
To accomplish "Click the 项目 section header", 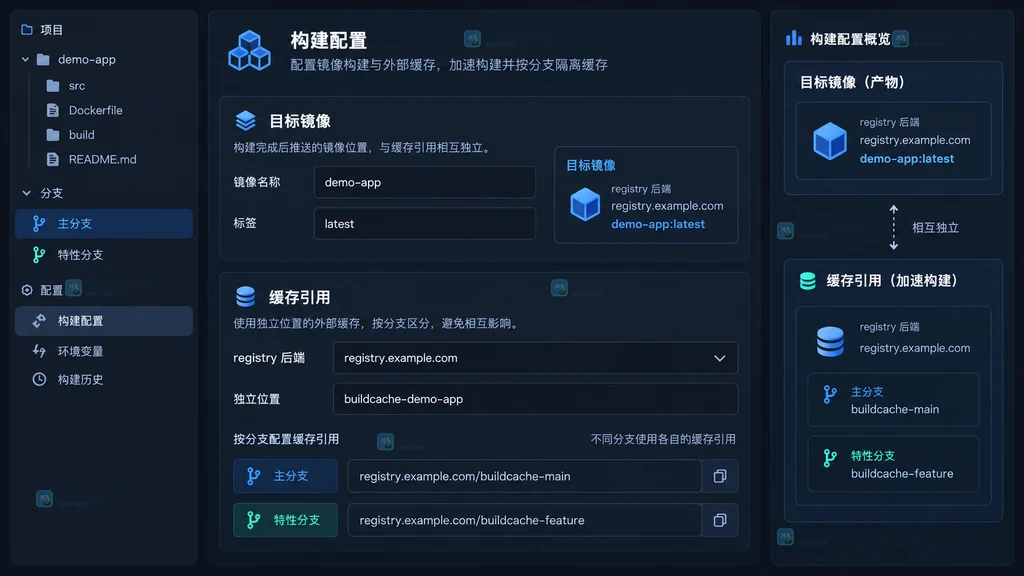I will tap(52, 29).
